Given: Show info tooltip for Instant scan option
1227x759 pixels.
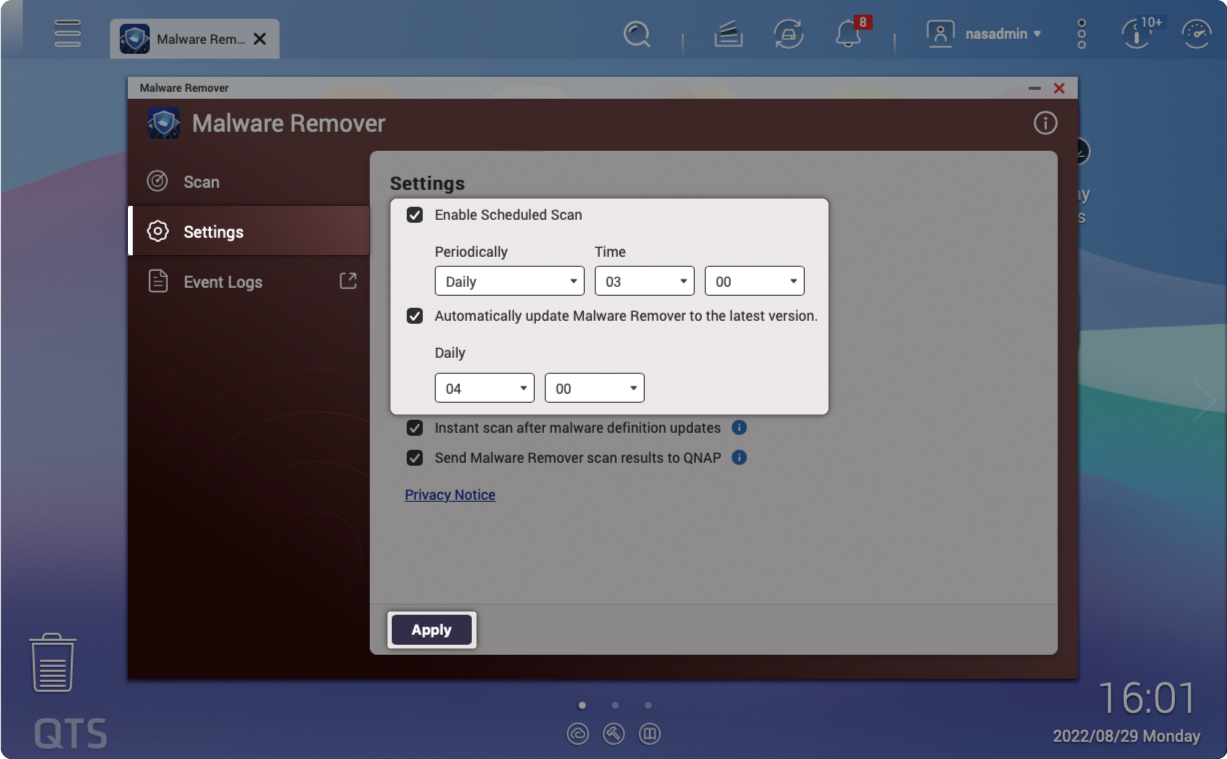Looking at the screenshot, I should click(739, 427).
